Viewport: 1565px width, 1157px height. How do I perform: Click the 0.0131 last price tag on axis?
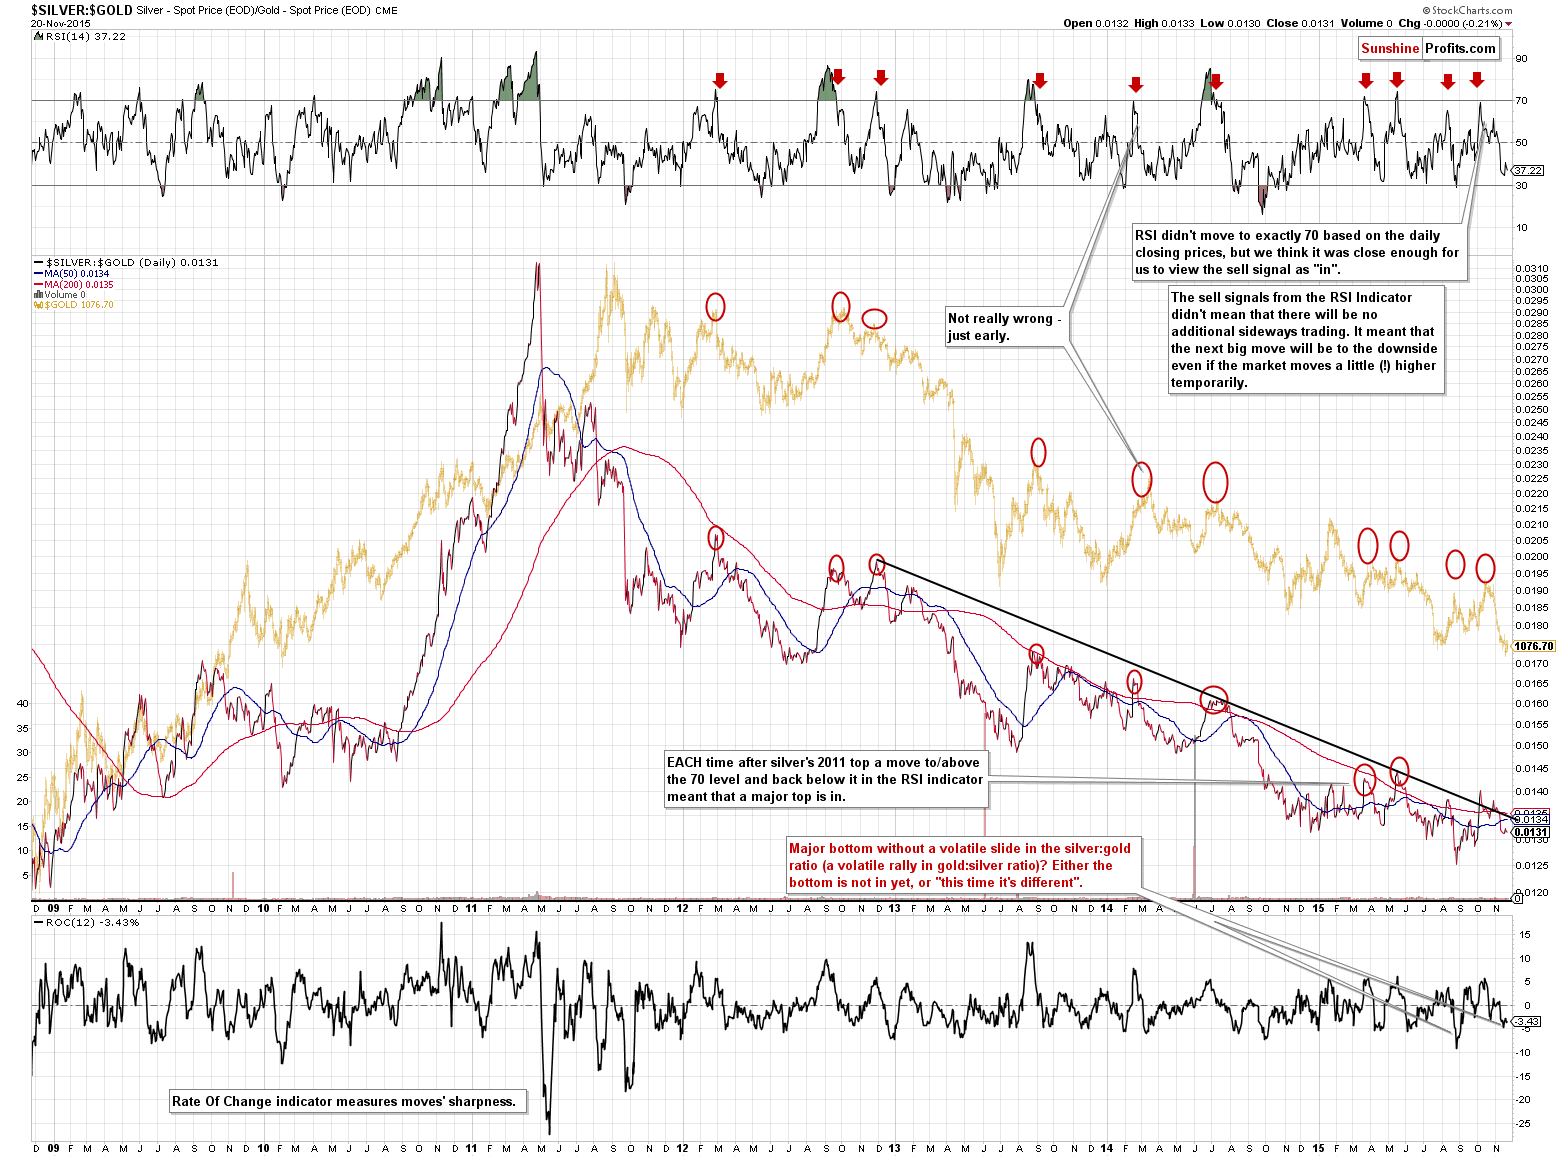click(1531, 832)
